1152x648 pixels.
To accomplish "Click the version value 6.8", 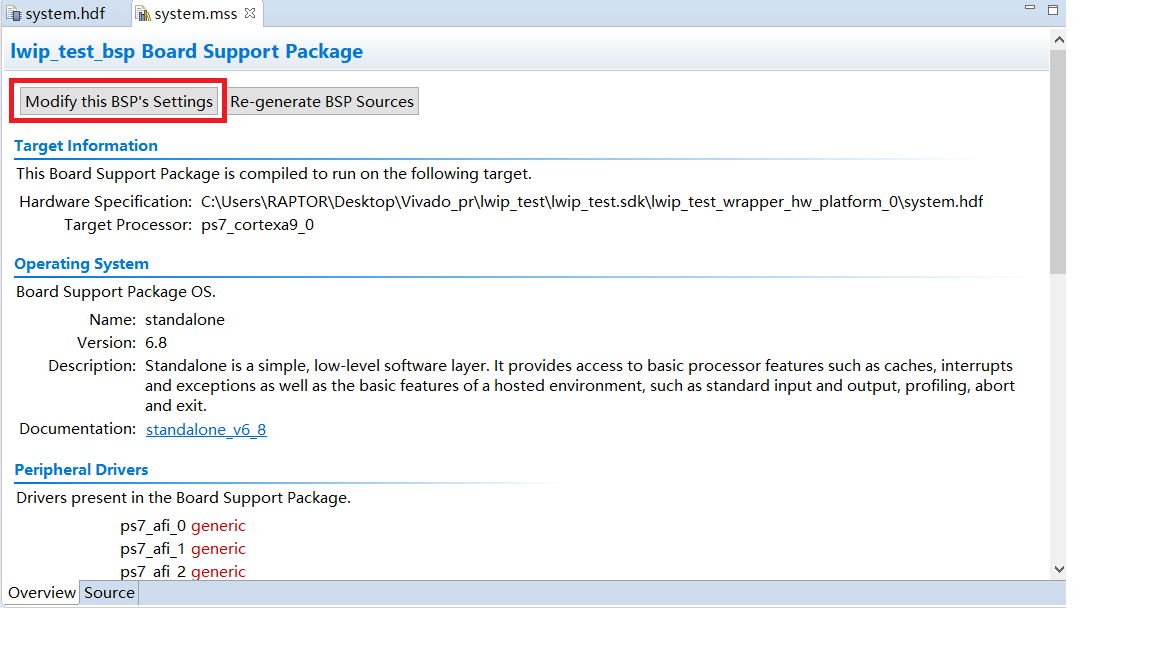I will (x=156, y=342).
